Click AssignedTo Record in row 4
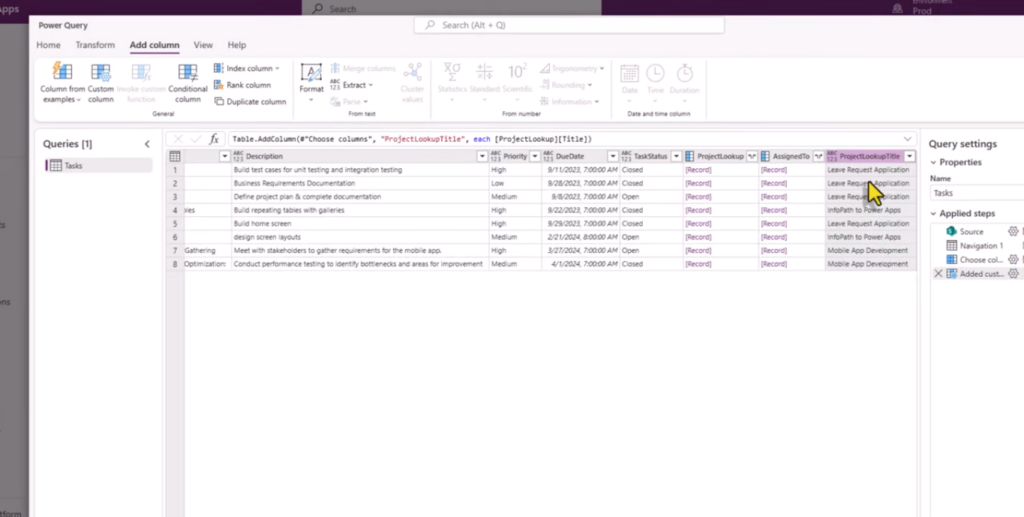This screenshot has width=1024, height=517. pyautogui.click(x=773, y=210)
